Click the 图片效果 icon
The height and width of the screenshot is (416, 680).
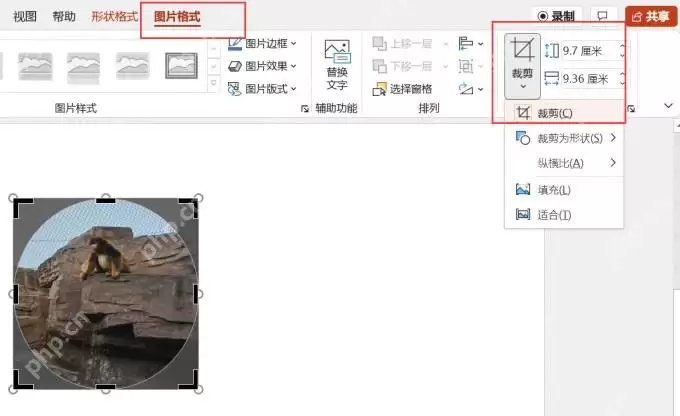[x=235, y=66]
